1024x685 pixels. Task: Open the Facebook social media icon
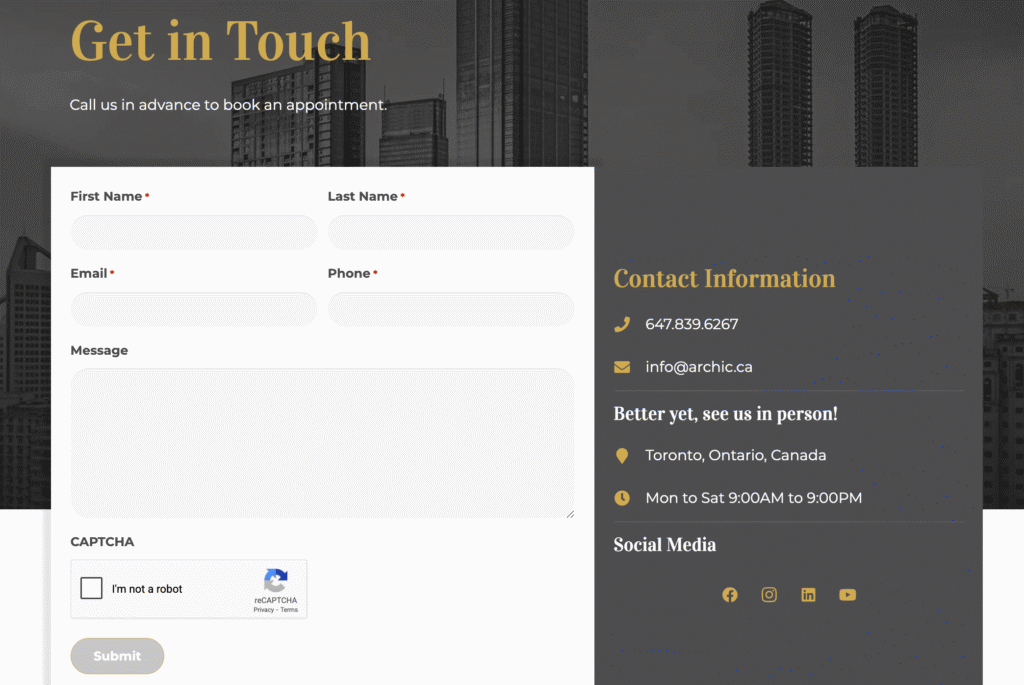coord(729,595)
